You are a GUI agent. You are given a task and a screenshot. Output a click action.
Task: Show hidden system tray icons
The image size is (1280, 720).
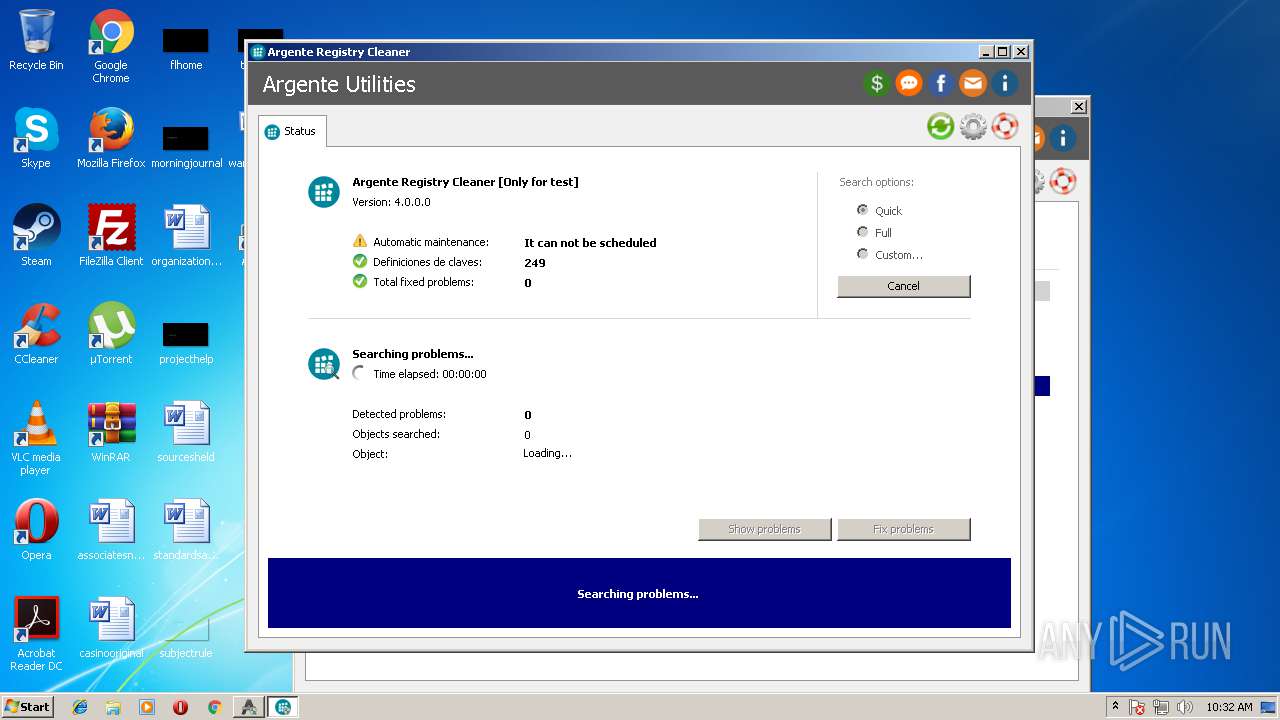[x=1115, y=707]
